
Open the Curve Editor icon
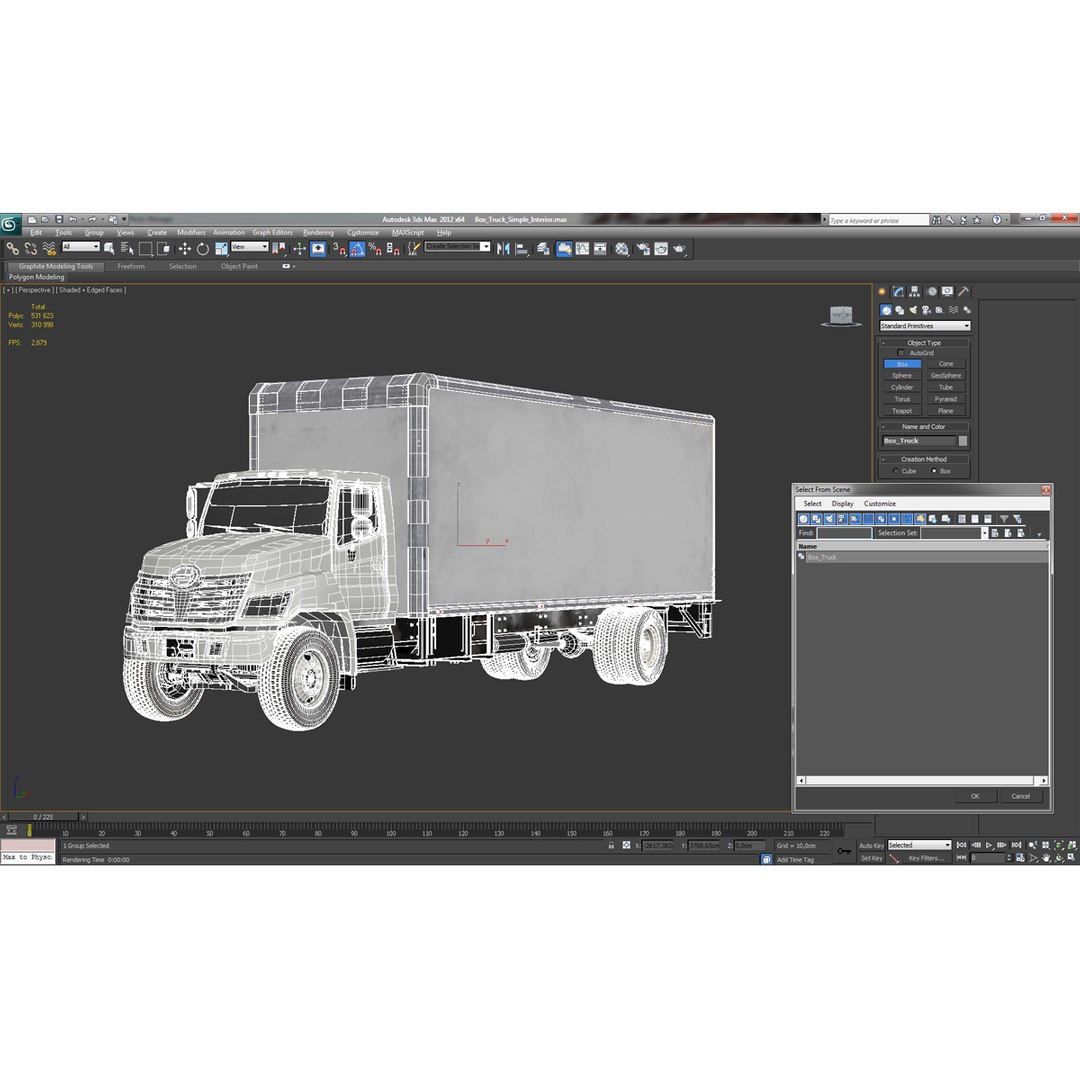coord(583,249)
